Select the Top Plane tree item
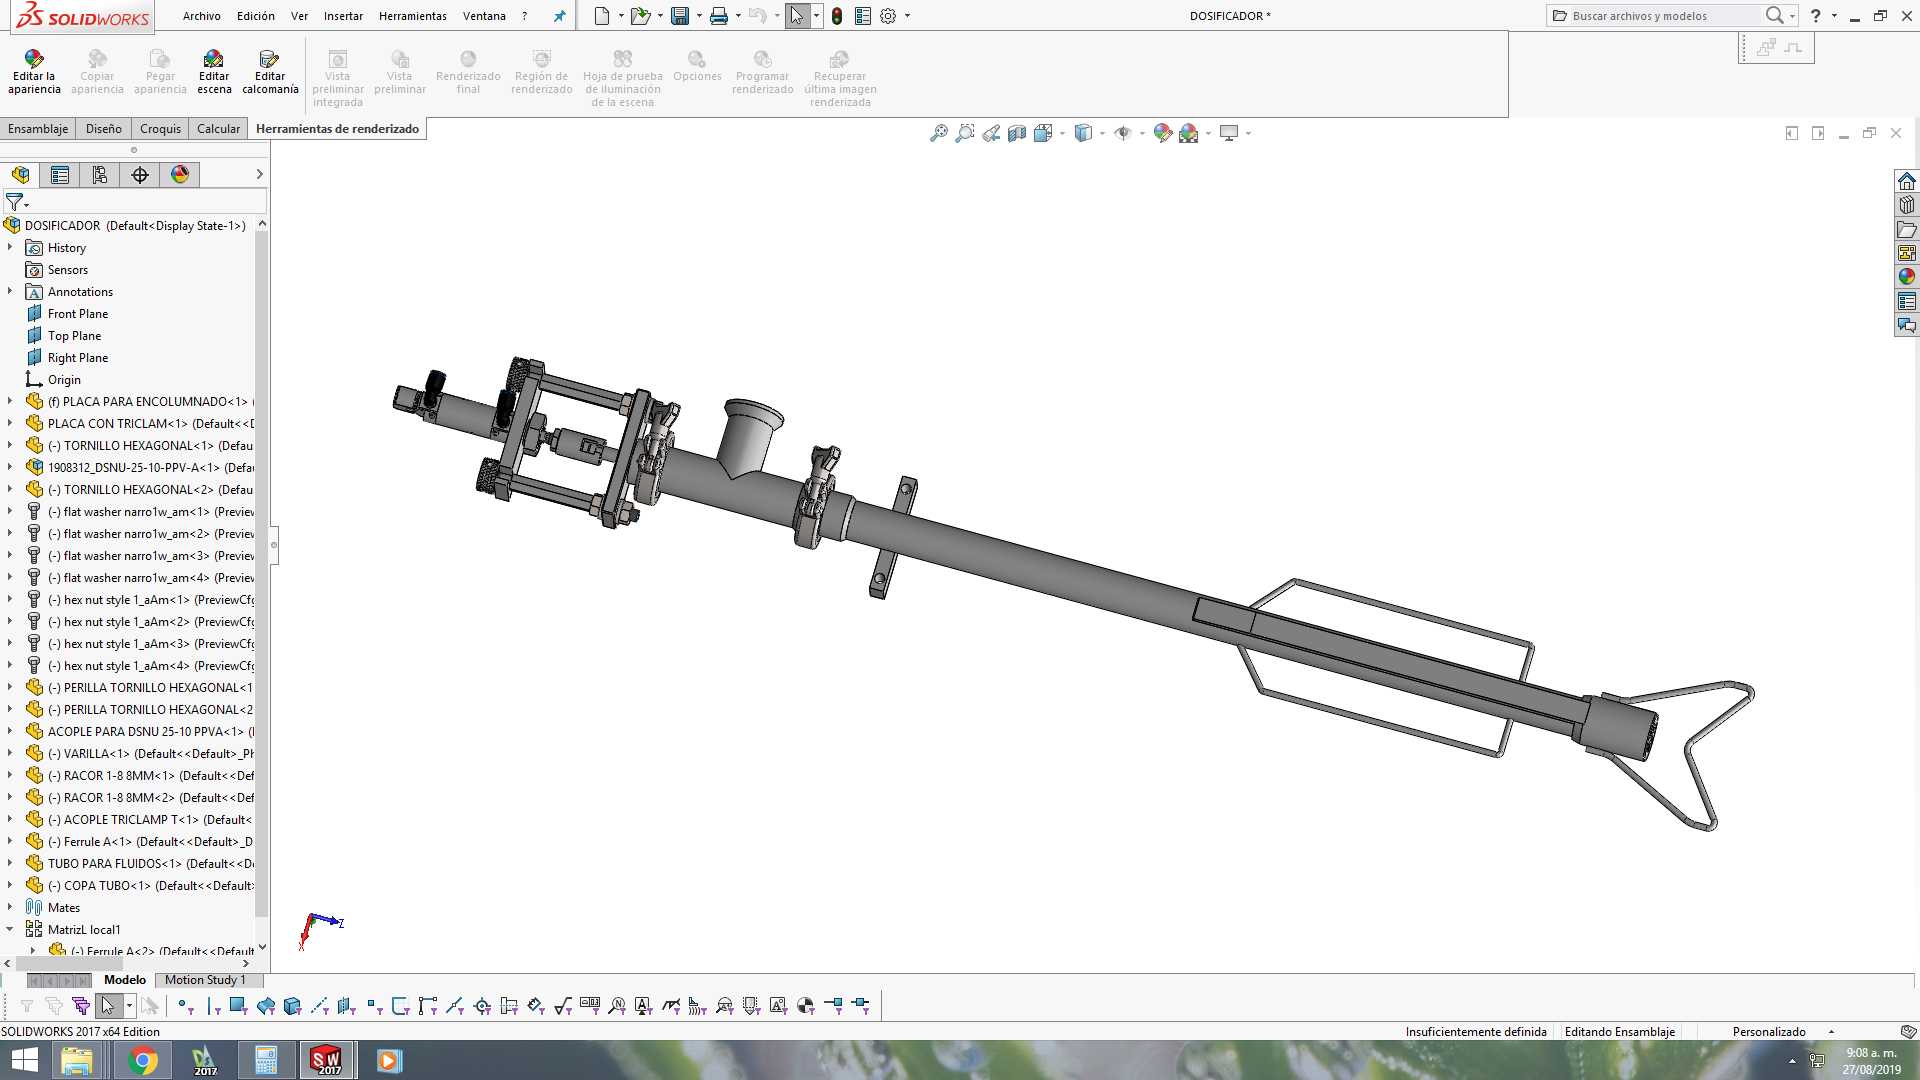Screen dimensions: 1920x1080 coord(74,335)
